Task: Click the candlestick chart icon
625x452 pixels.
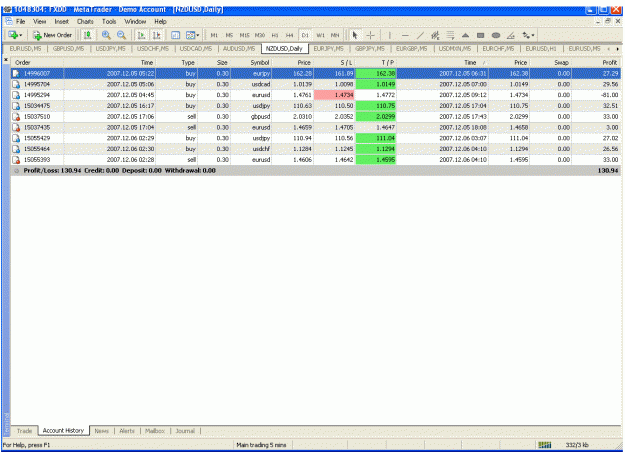Action: (x=87, y=35)
